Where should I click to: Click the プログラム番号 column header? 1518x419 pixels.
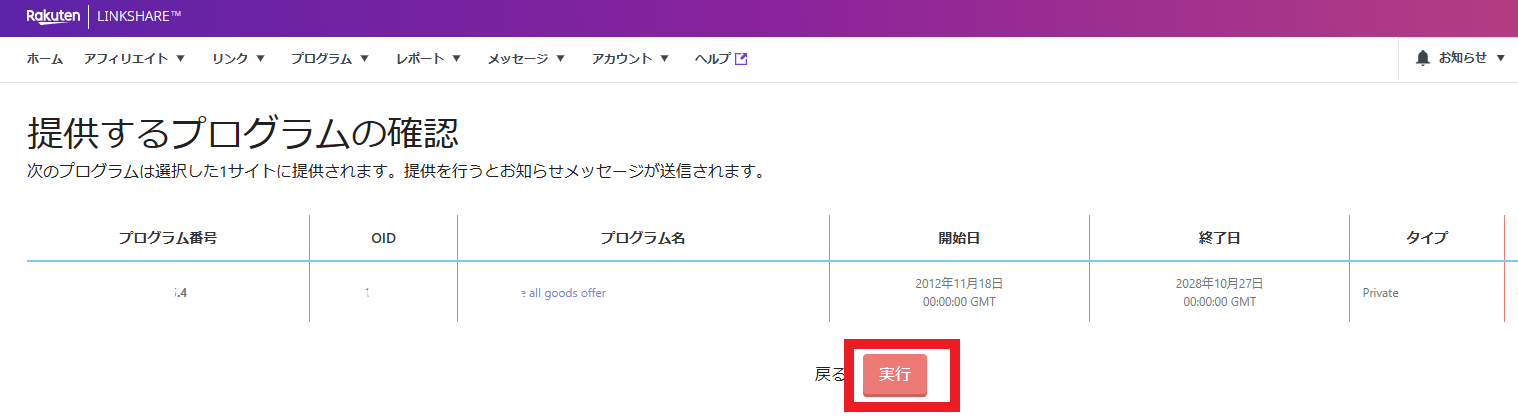pos(168,238)
